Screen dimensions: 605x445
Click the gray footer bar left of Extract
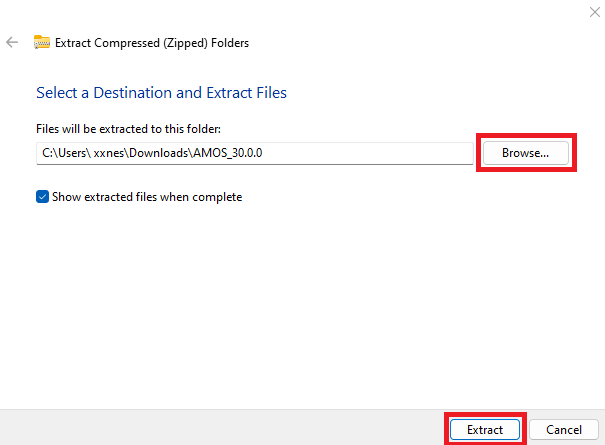(x=220, y=428)
